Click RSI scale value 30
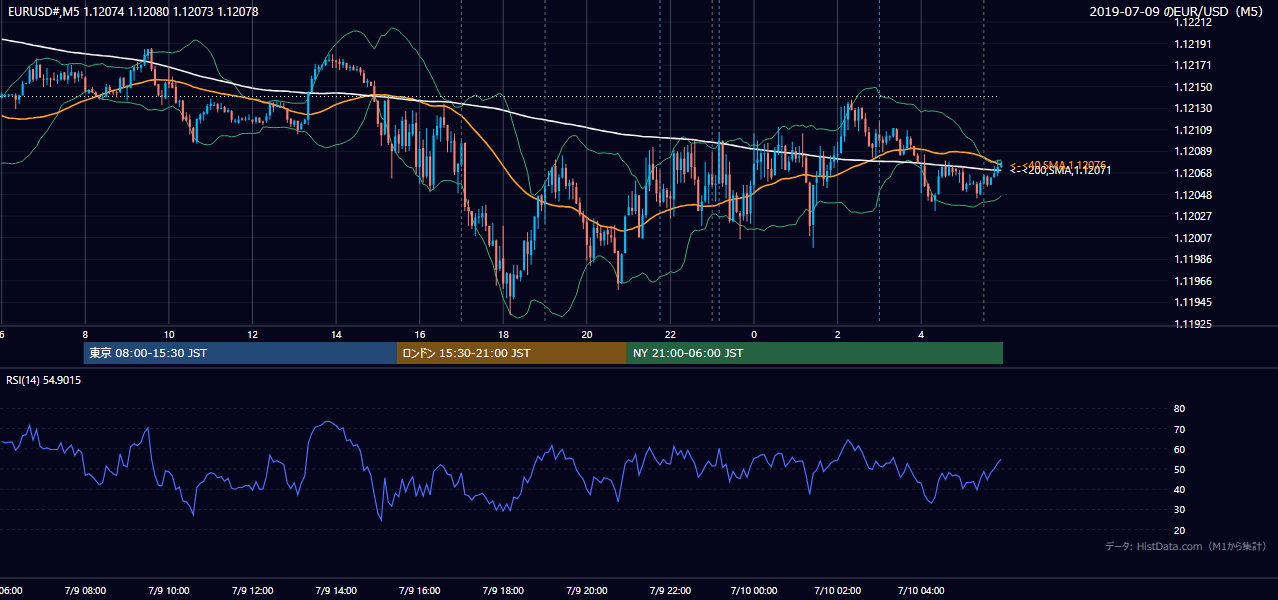This screenshot has width=1278, height=600. [x=1179, y=510]
